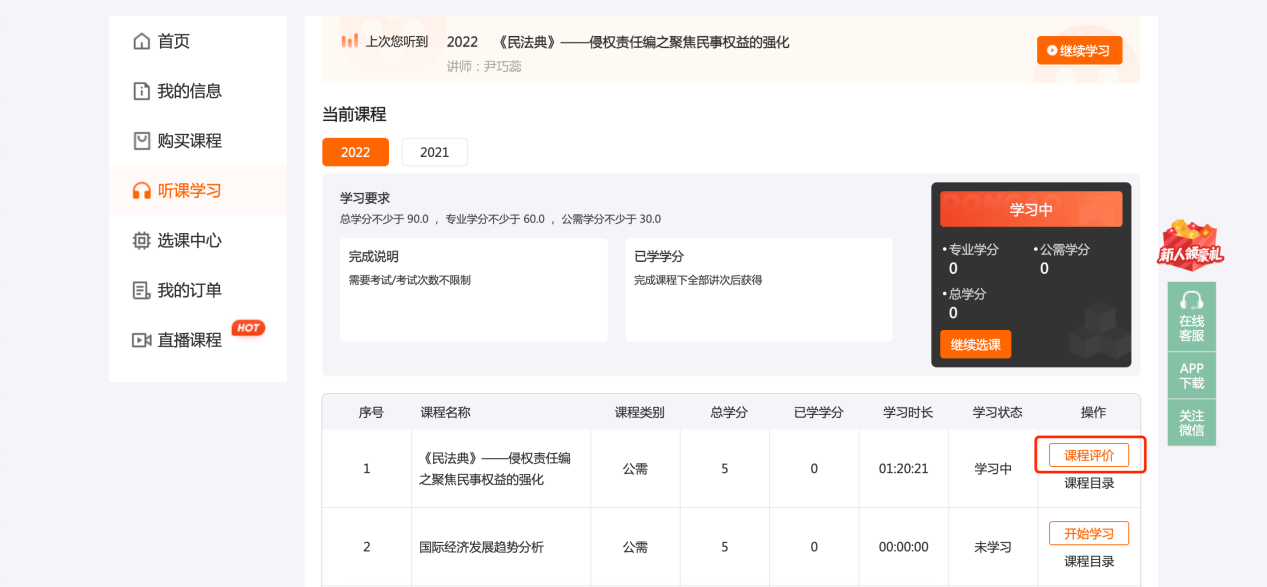Select the 2022 course tab

[356, 151]
